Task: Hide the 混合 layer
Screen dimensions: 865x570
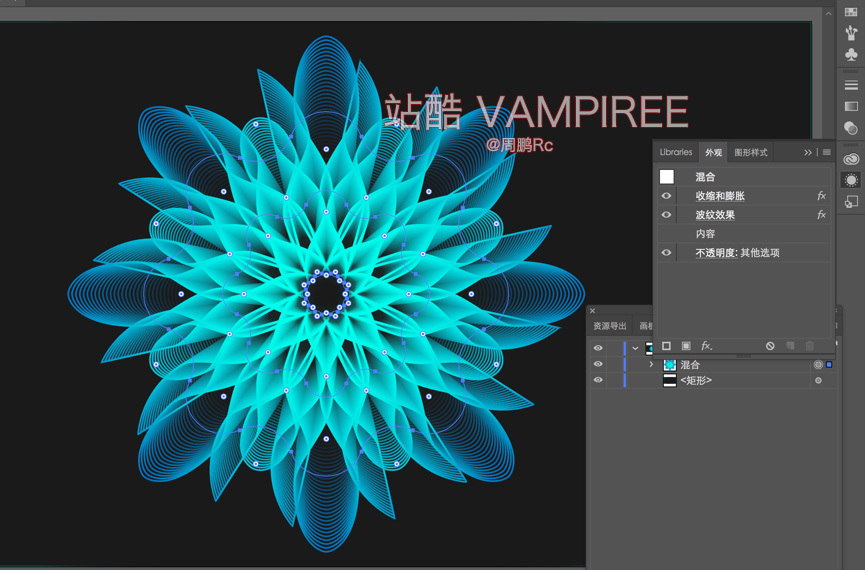Action: 598,364
